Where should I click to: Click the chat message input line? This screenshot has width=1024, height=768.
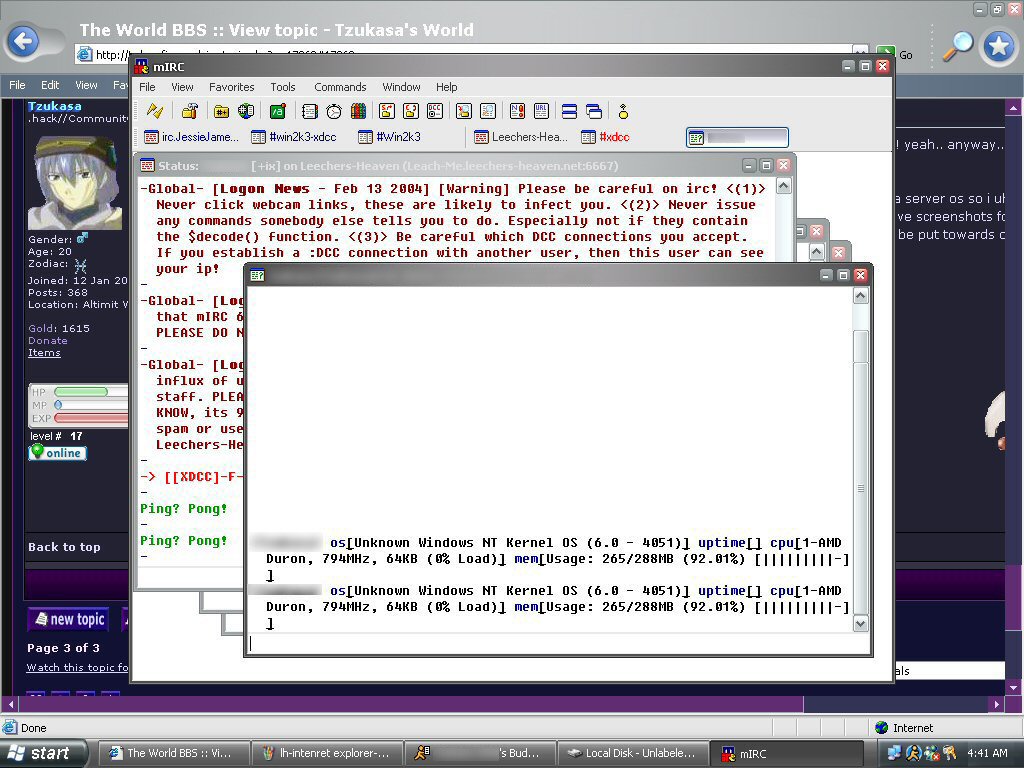click(550, 643)
